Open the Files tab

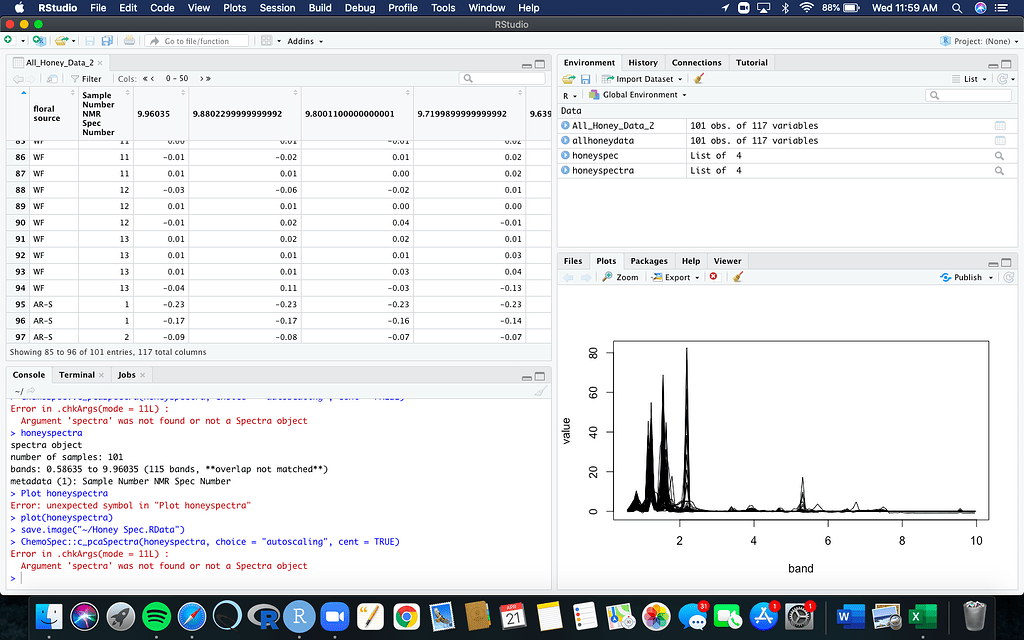pyautogui.click(x=573, y=261)
